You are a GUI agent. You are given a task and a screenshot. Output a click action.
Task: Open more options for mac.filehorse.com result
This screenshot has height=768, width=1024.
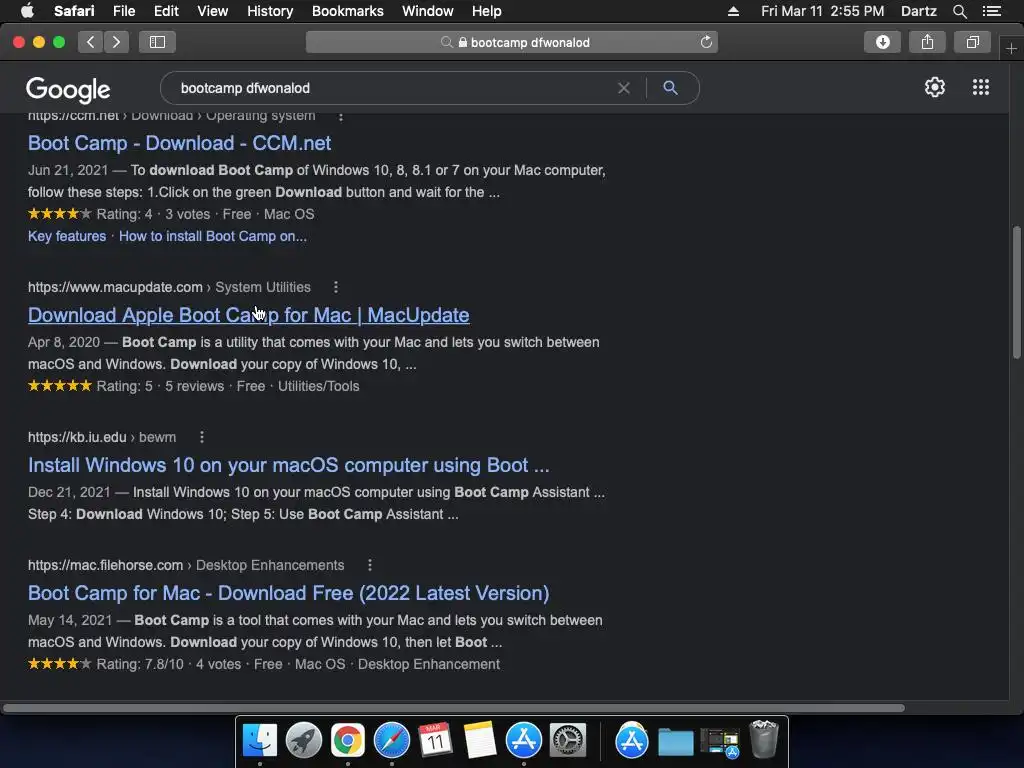pos(370,565)
